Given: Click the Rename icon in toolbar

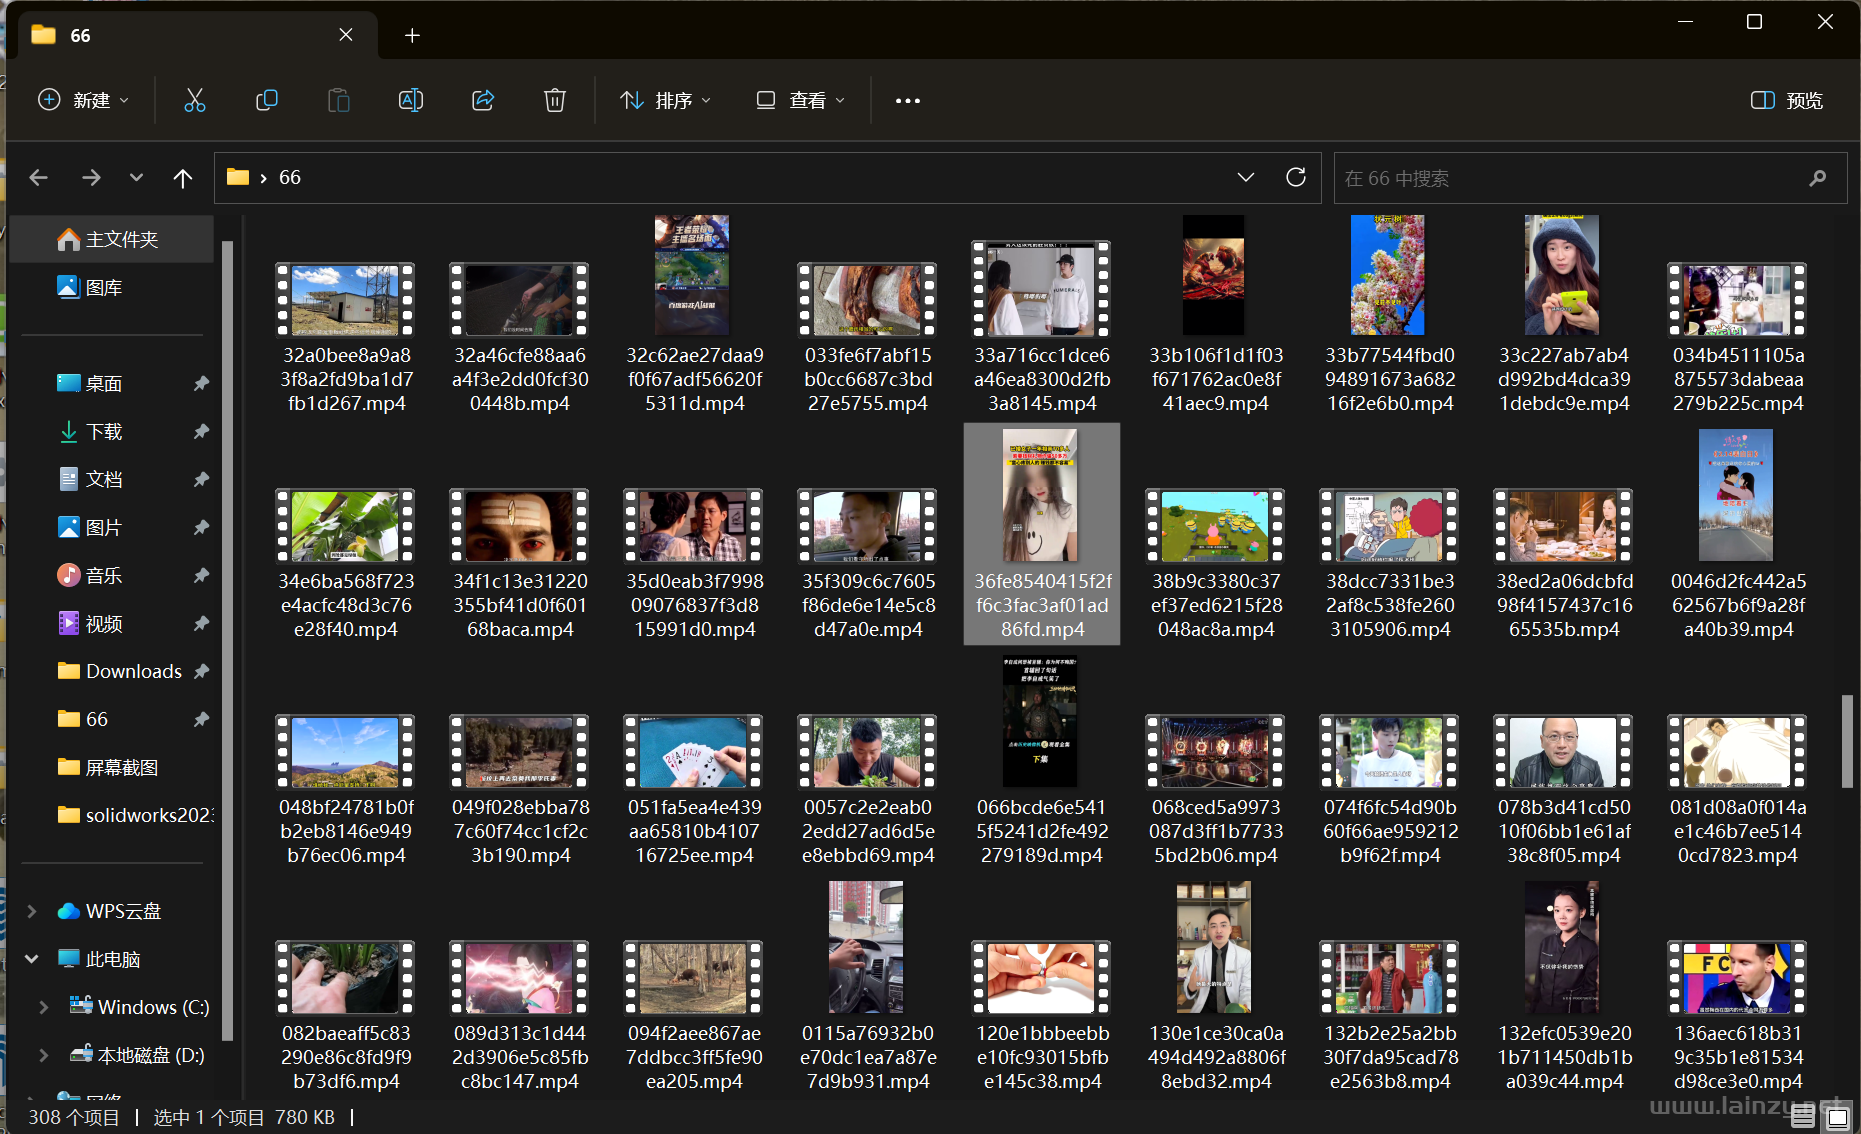Looking at the screenshot, I should [410, 100].
